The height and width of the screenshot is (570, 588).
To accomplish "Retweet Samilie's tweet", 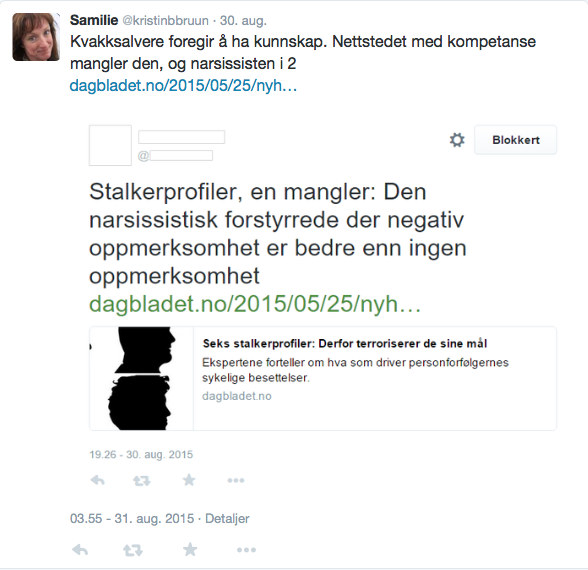I will (x=133, y=550).
